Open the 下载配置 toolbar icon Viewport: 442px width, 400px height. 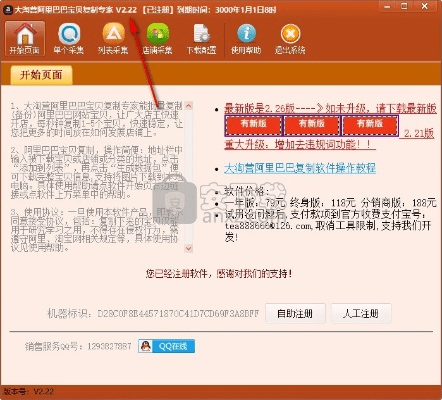coord(201,38)
